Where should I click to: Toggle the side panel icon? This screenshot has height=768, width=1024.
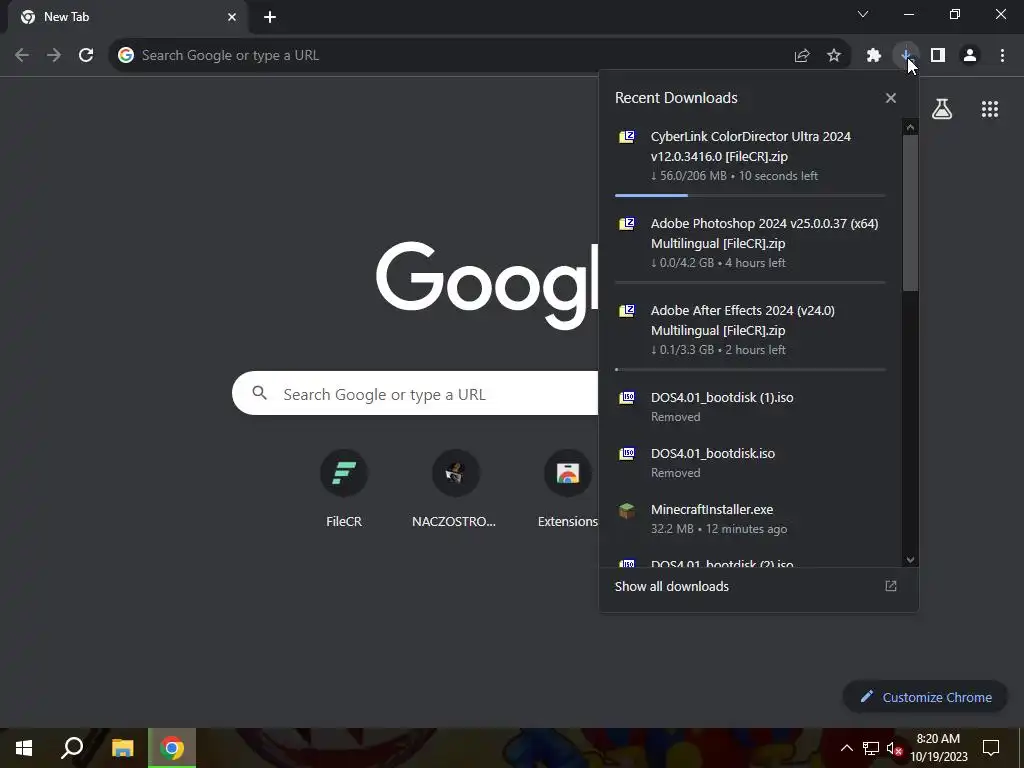coord(938,56)
